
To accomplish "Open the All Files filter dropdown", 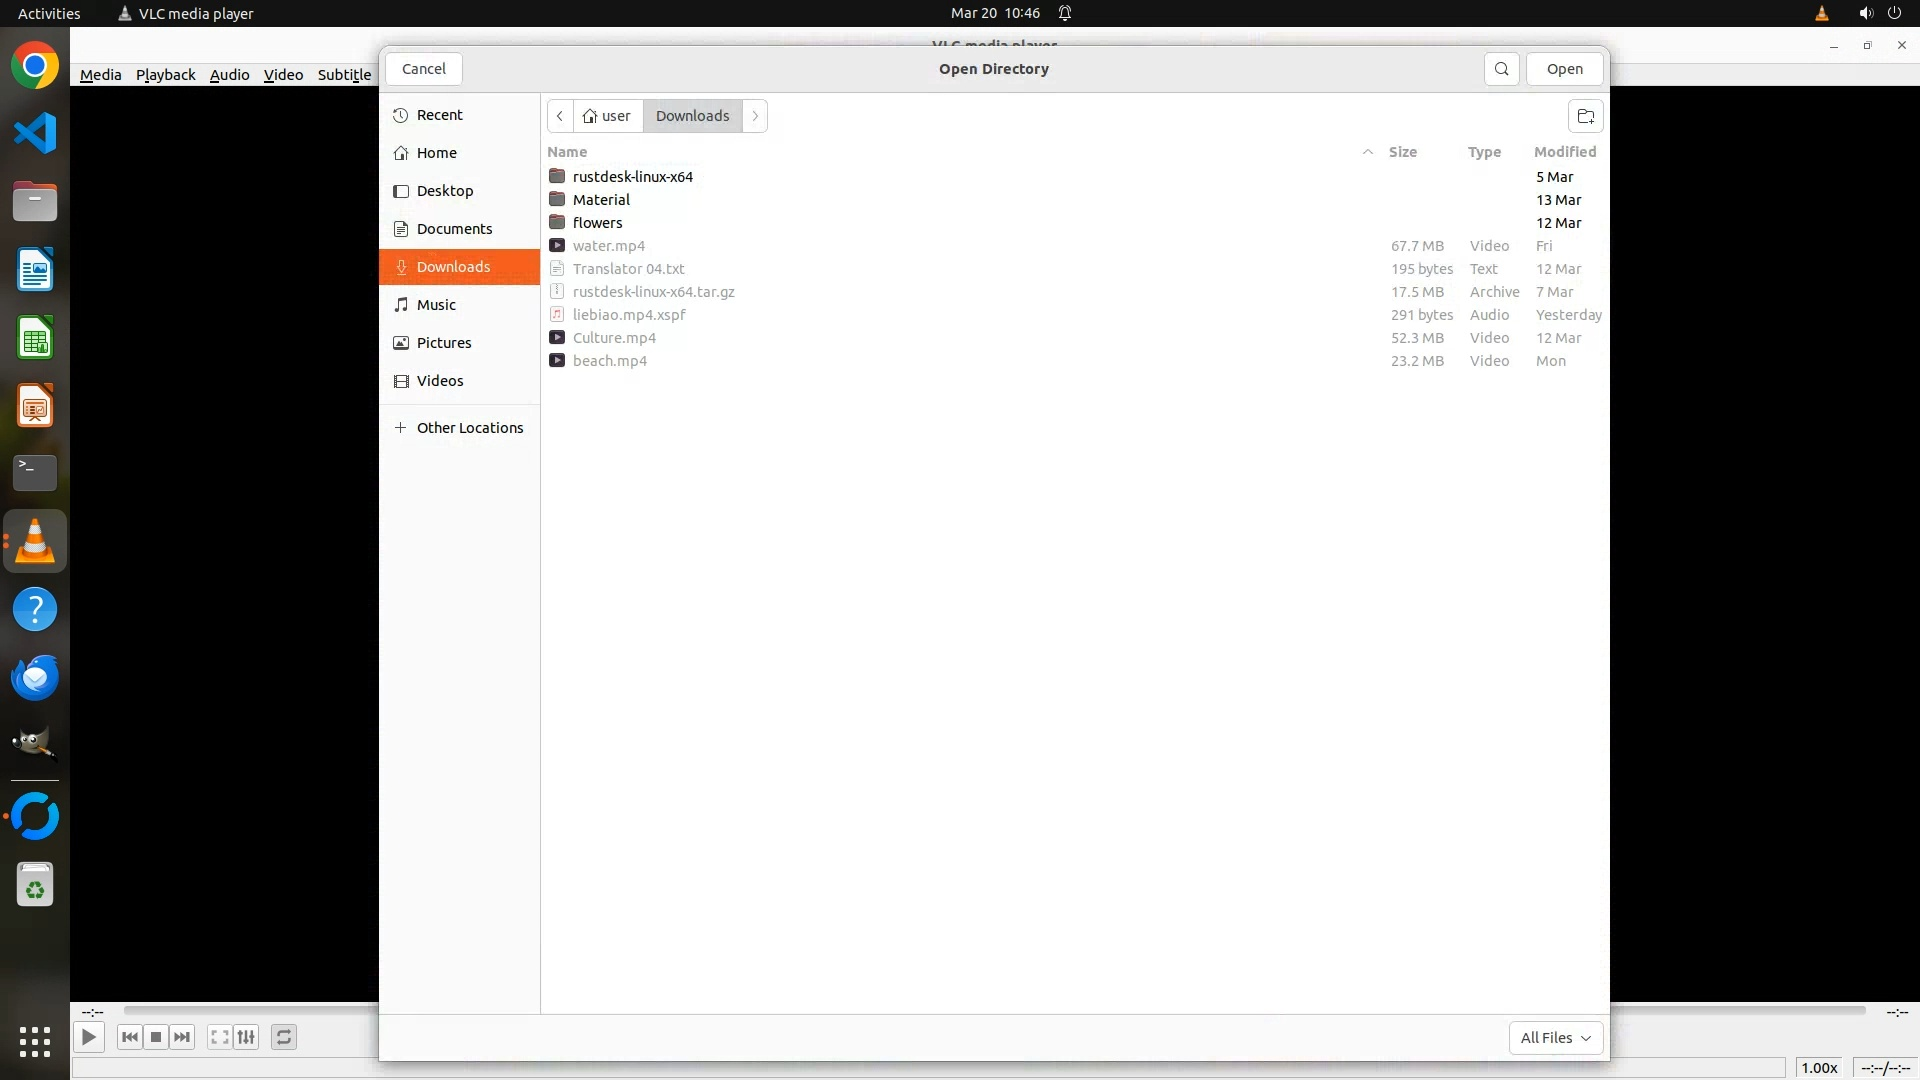I will pos(1555,1037).
